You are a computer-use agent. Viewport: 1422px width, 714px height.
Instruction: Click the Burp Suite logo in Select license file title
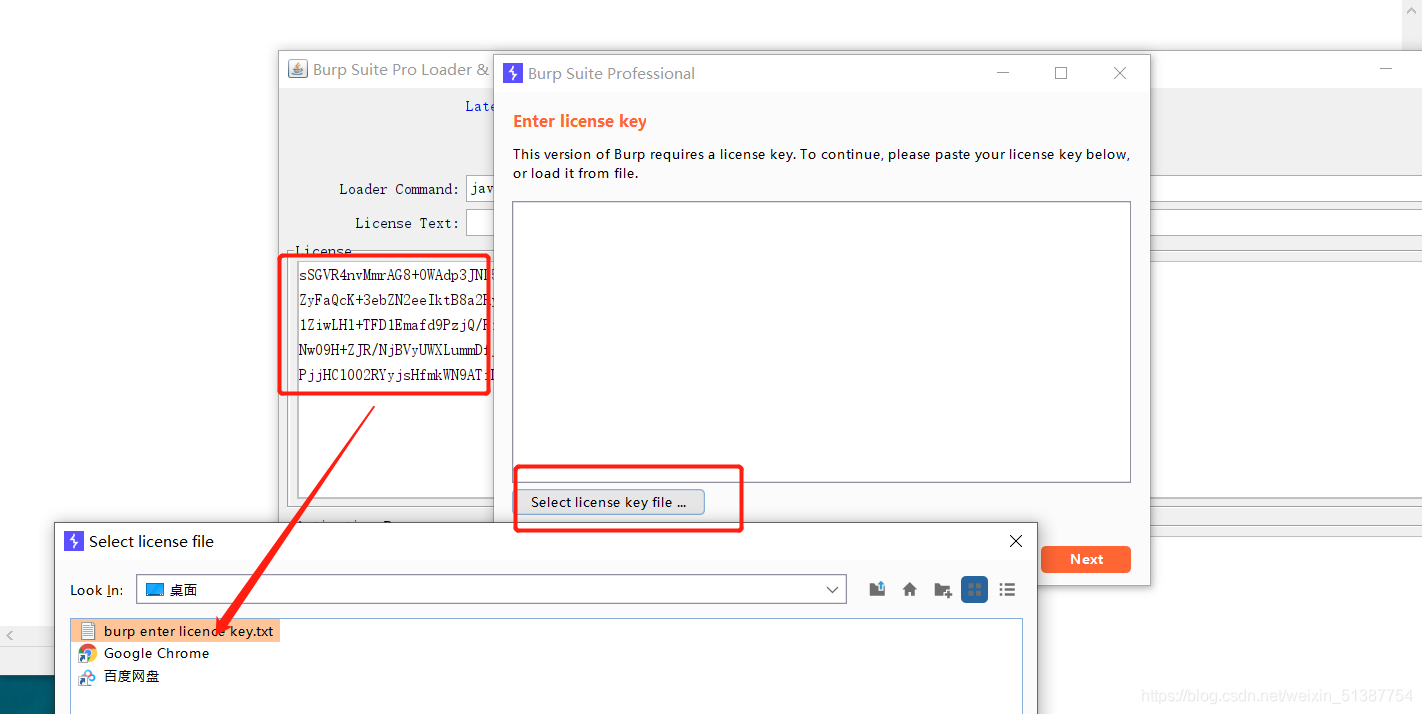coord(73,541)
